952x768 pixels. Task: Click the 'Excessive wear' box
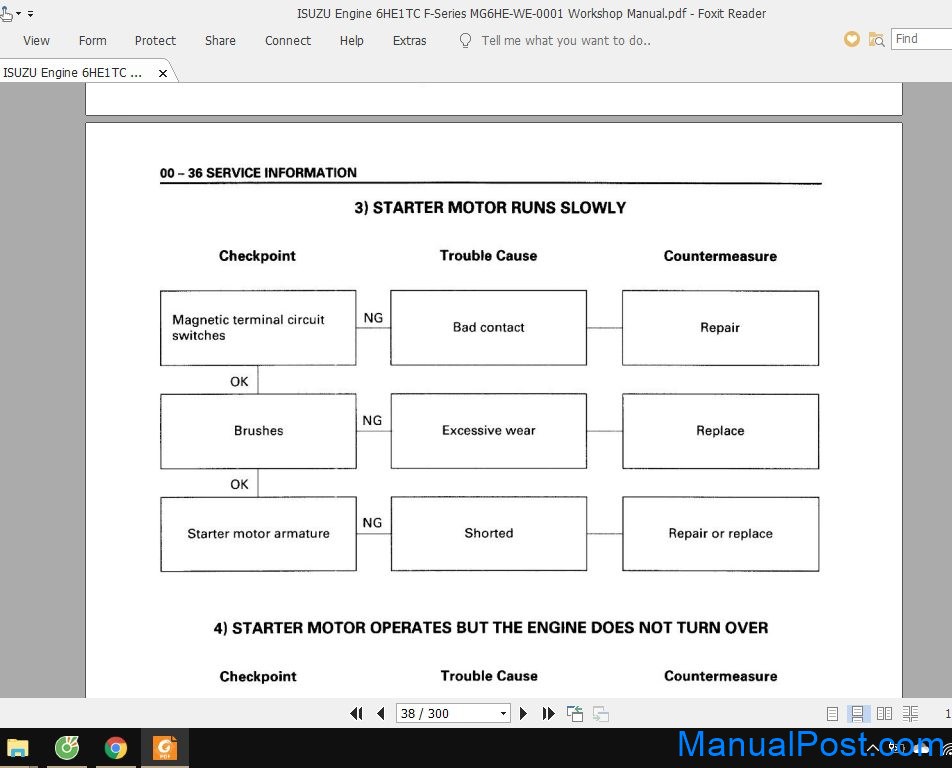click(x=489, y=431)
